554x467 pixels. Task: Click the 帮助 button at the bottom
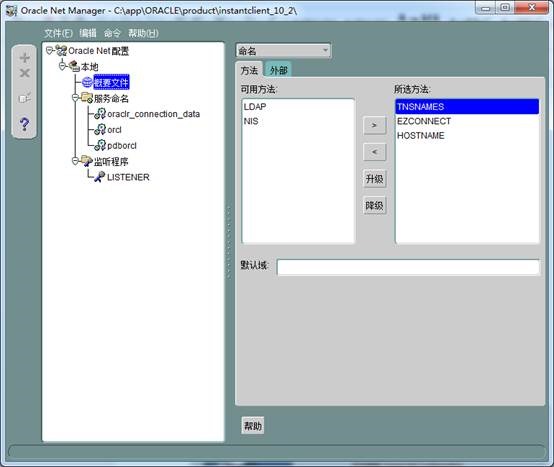253,426
